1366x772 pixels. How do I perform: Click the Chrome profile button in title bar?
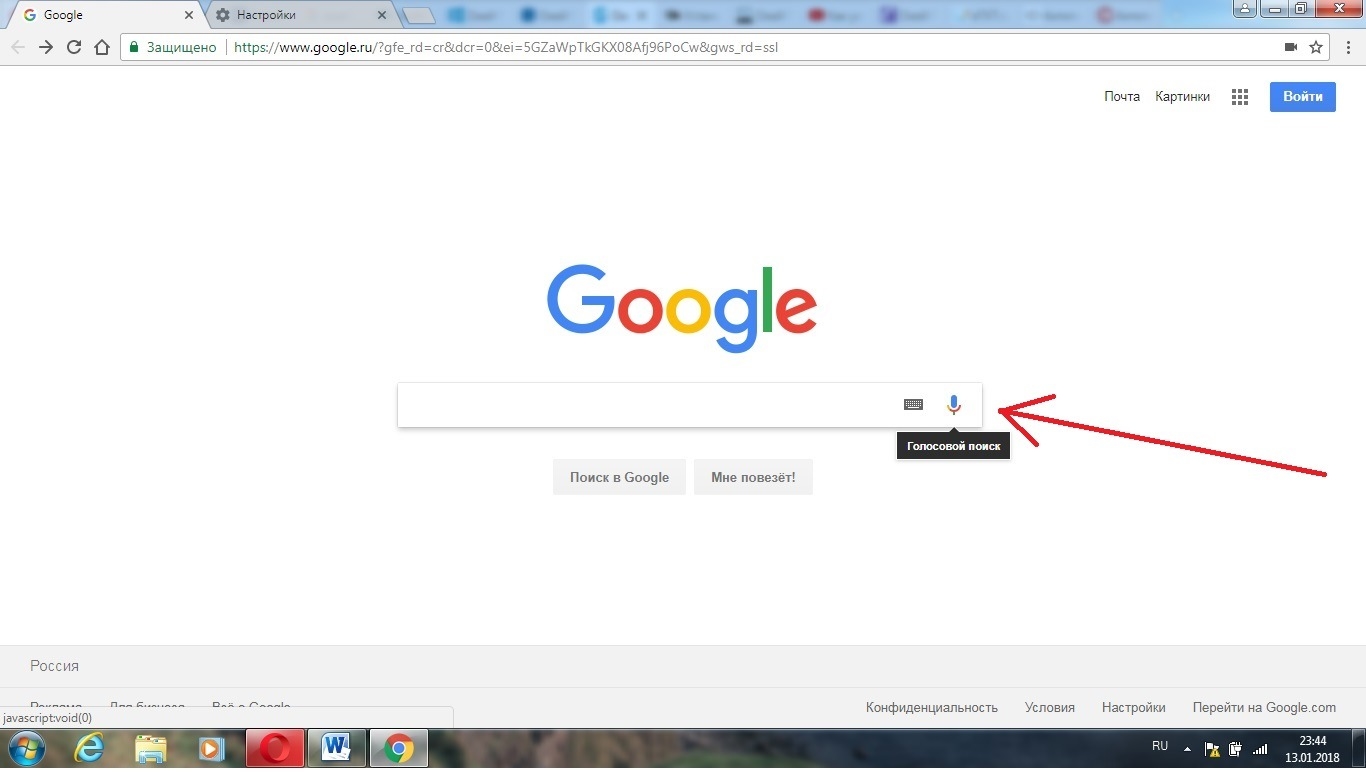pos(1245,9)
